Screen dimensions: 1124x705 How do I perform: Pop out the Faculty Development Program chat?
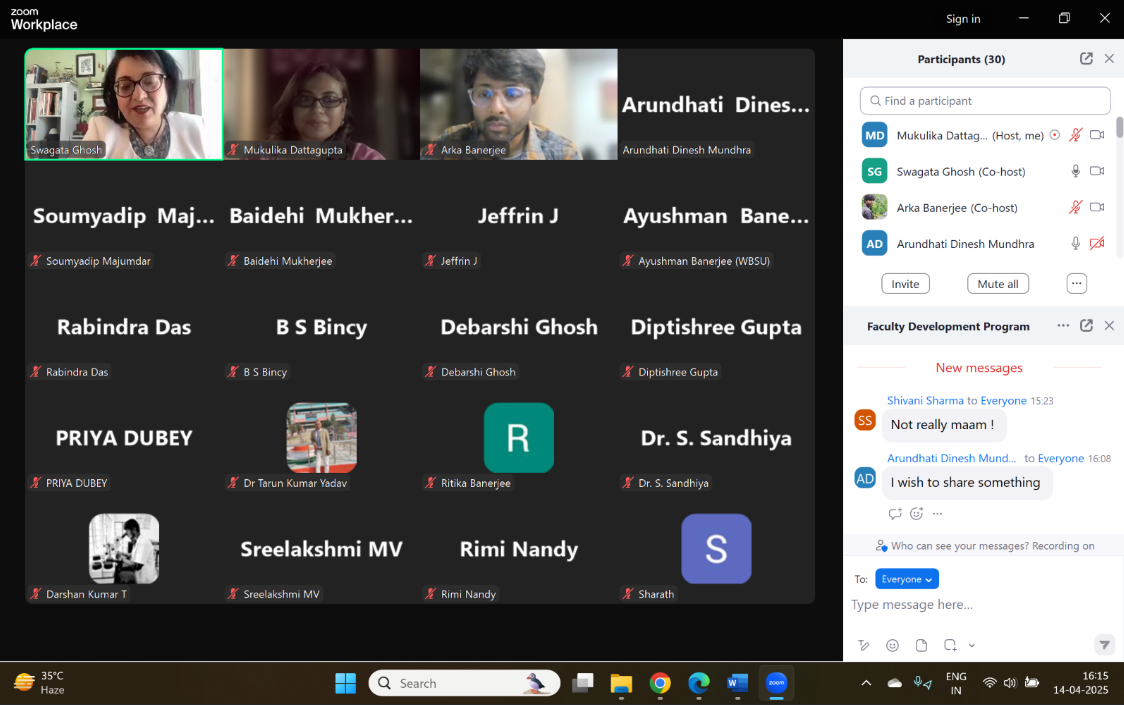1086,326
